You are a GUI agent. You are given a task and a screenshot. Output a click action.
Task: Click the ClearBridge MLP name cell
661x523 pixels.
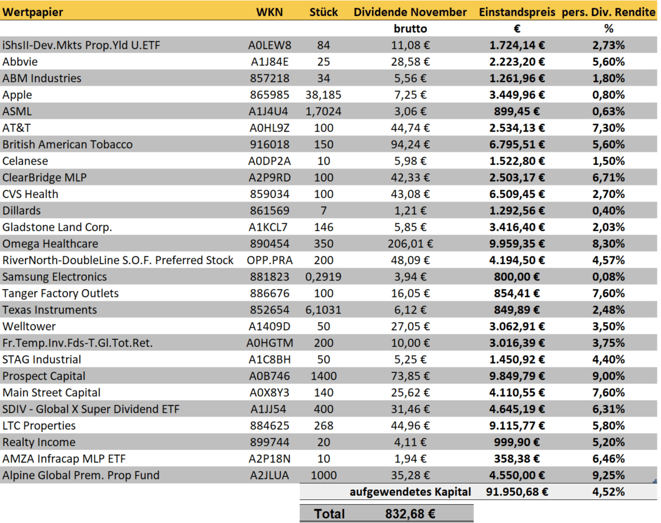44,177
